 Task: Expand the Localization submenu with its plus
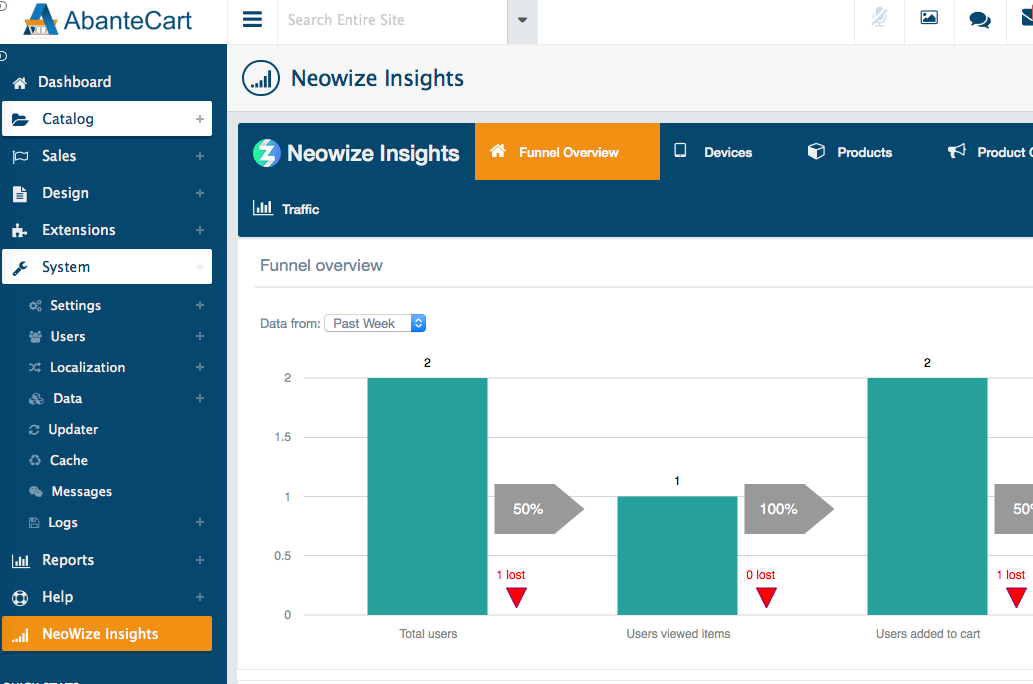pyautogui.click(x=200, y=367)
